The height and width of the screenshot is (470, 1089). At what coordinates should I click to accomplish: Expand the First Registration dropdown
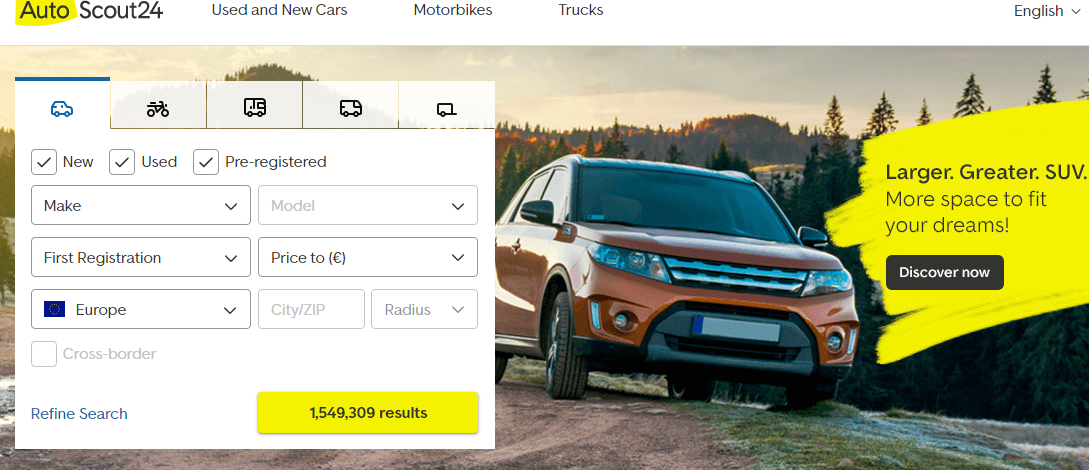coord(141,258)
